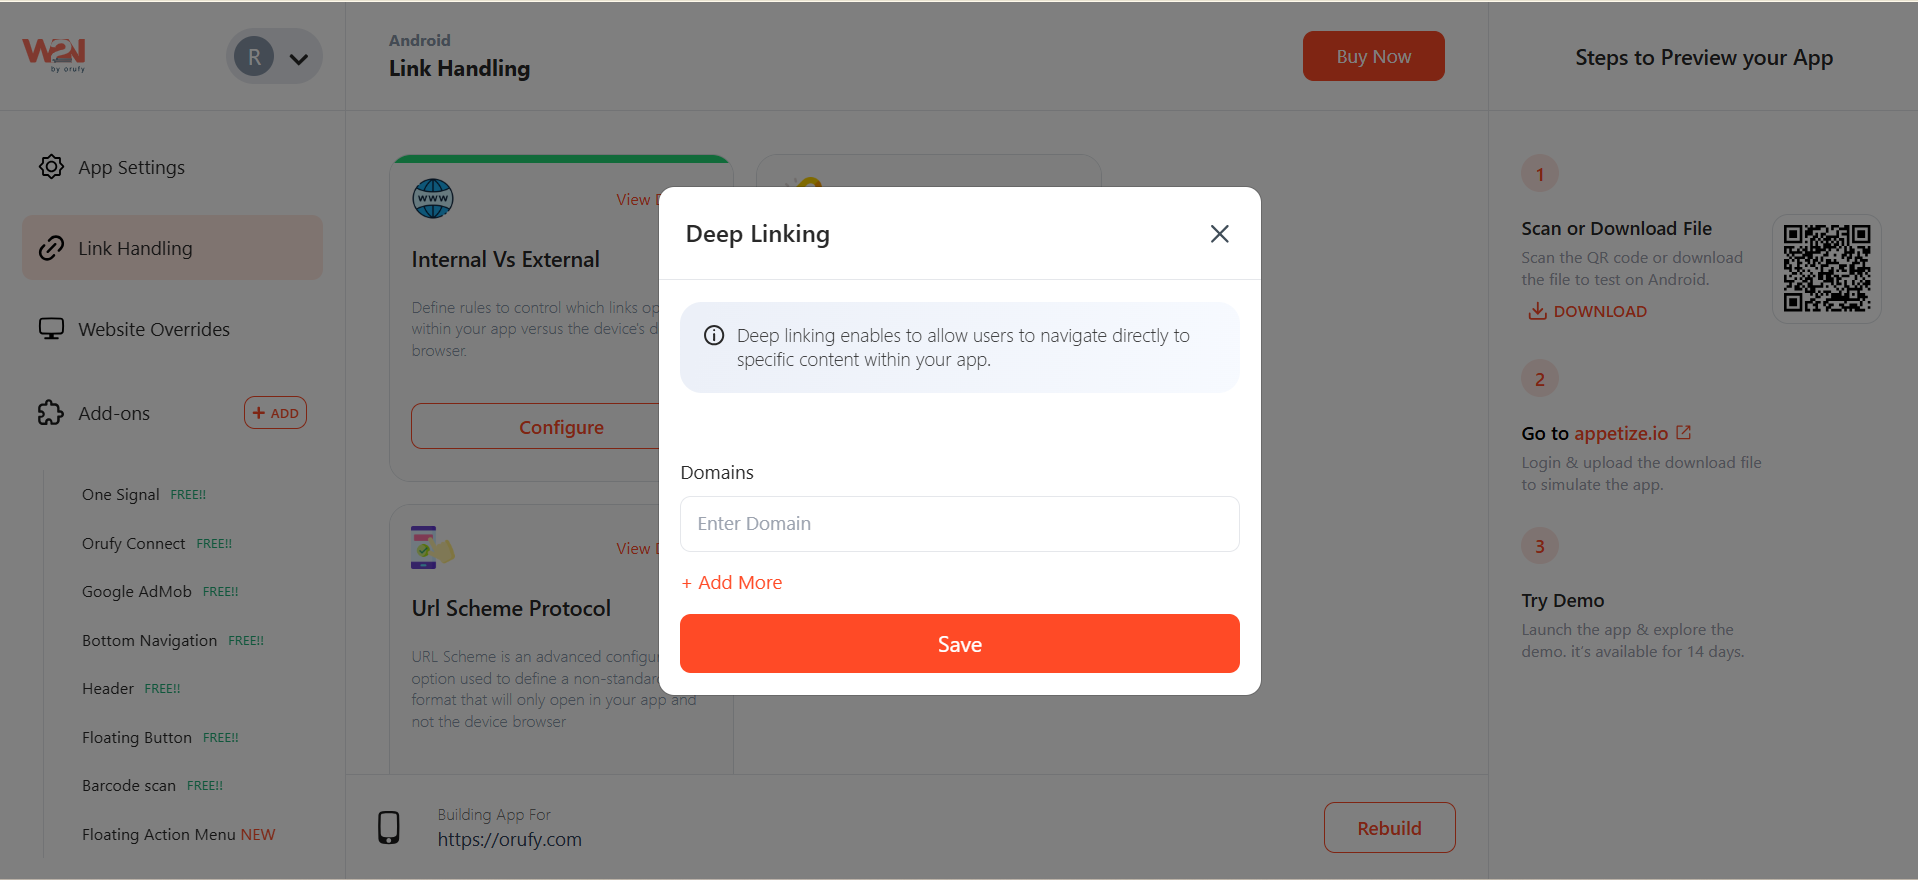This screenshot has height=880, width=1918.
Task: Click the QR code to preview the app
Action: click(1826, 268)
